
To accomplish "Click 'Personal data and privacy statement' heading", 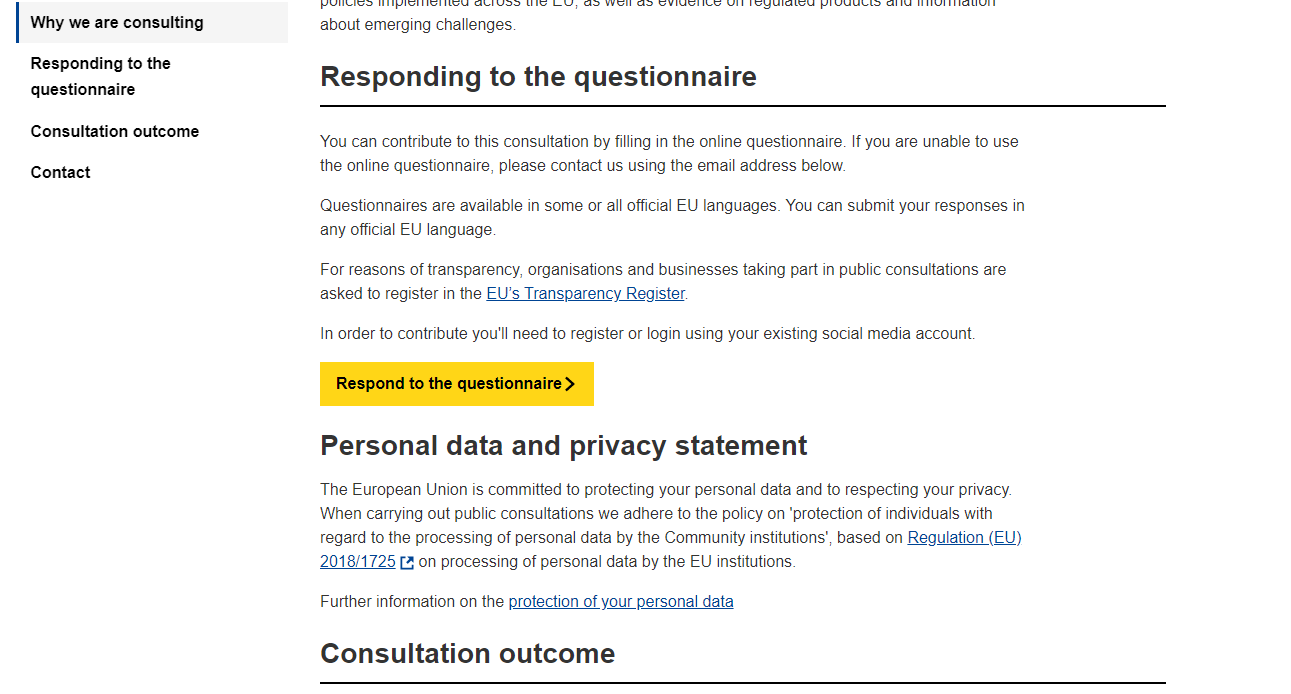I will point(563,445).
